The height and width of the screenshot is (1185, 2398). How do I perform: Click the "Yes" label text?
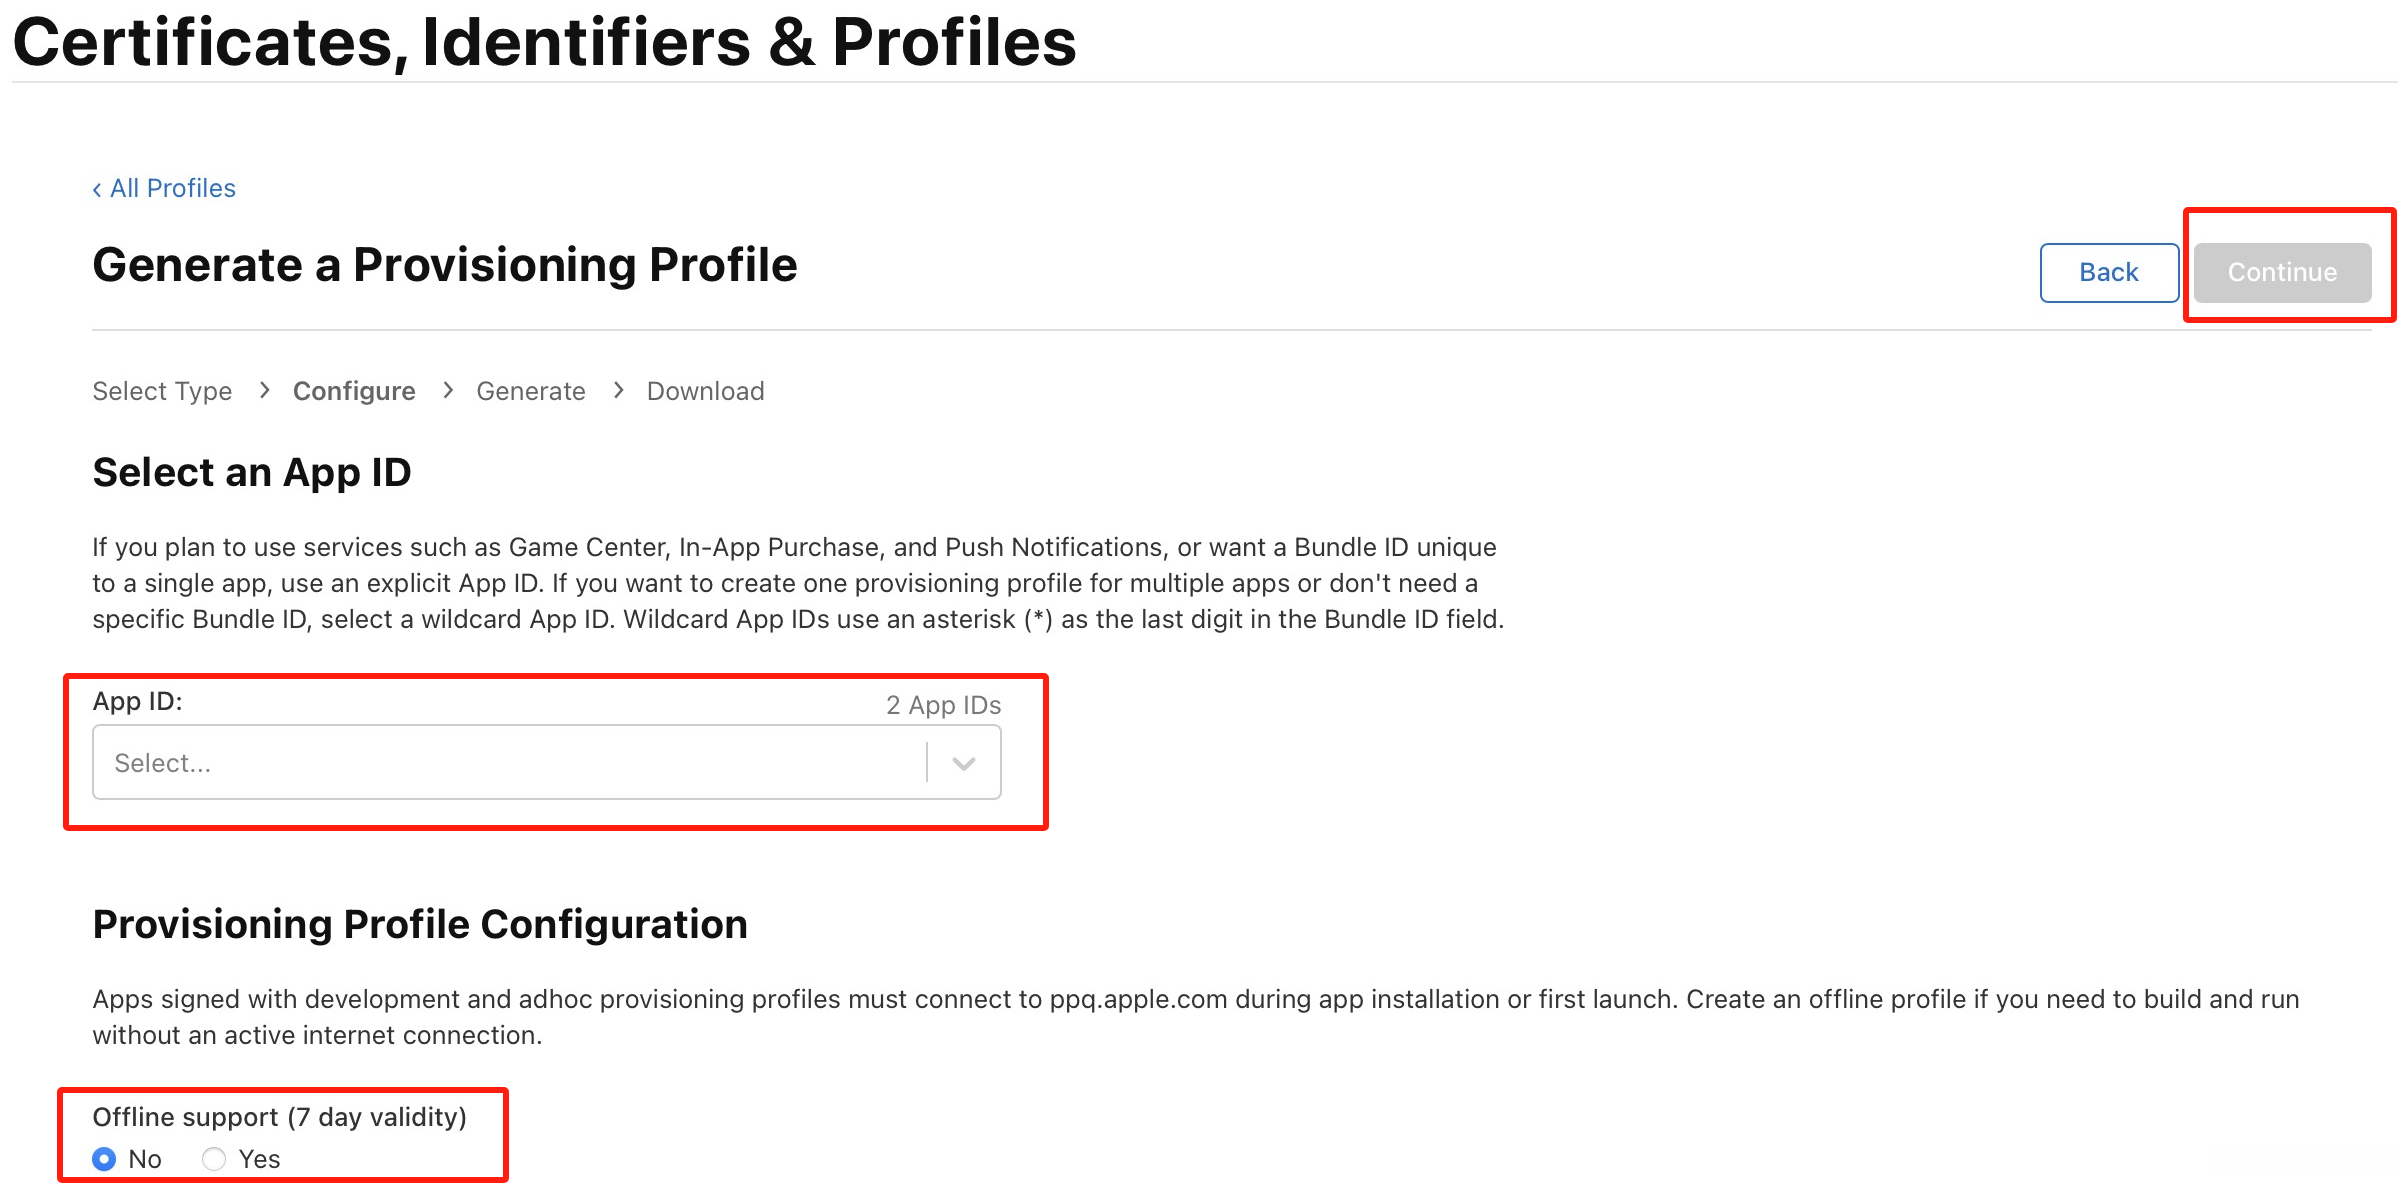[259, 1159]
